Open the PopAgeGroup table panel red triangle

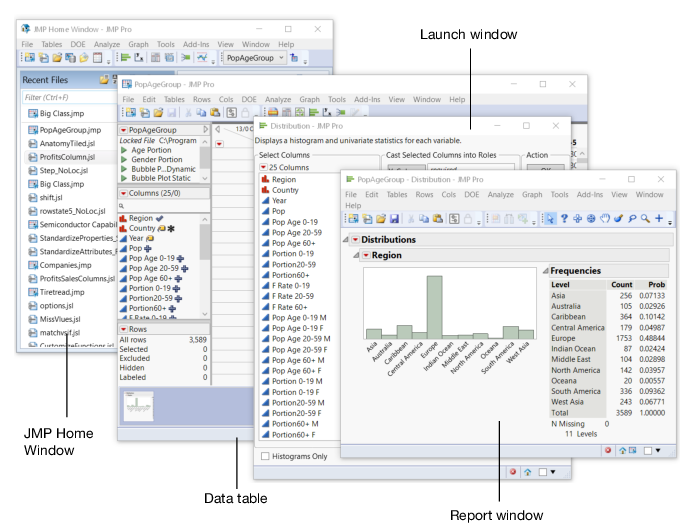point(124,130)
